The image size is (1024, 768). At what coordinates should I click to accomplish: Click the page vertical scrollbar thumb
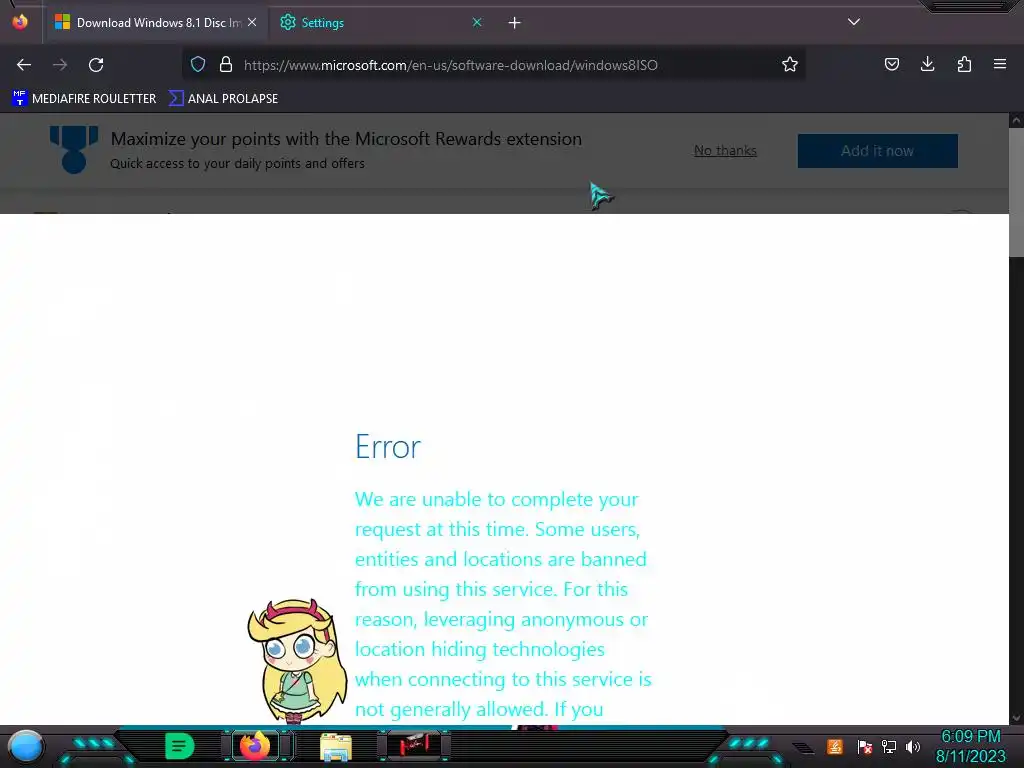coord(1016,192)
